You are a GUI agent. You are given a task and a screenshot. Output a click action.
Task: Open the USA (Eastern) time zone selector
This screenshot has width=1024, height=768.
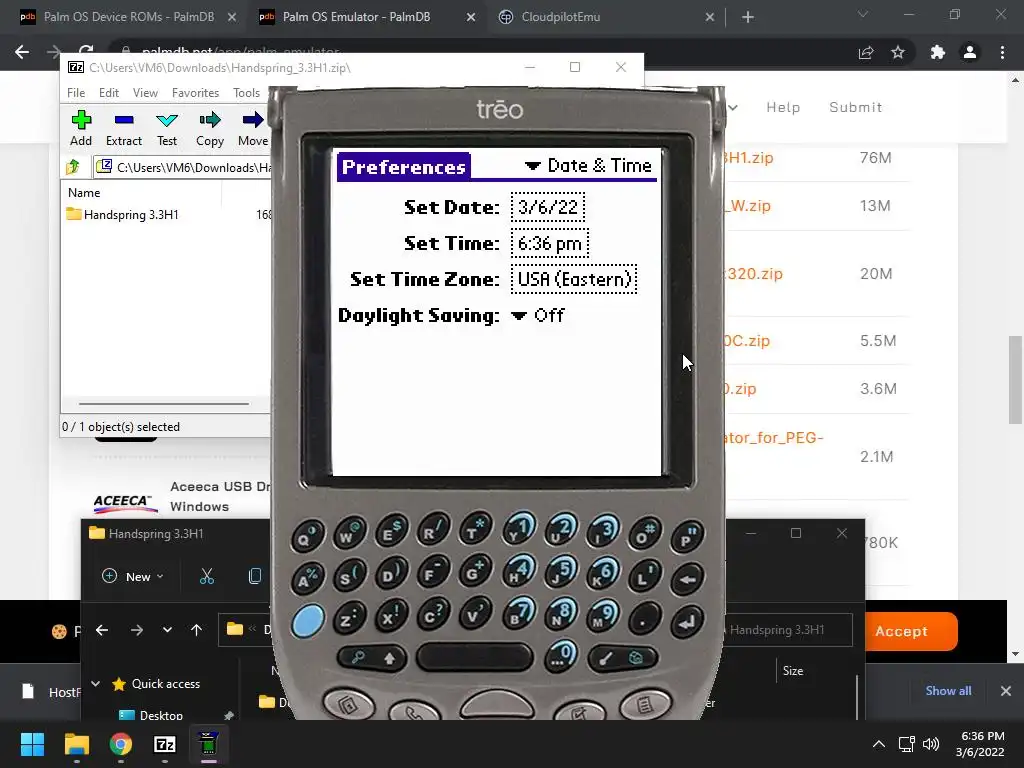tap(573, 279)
